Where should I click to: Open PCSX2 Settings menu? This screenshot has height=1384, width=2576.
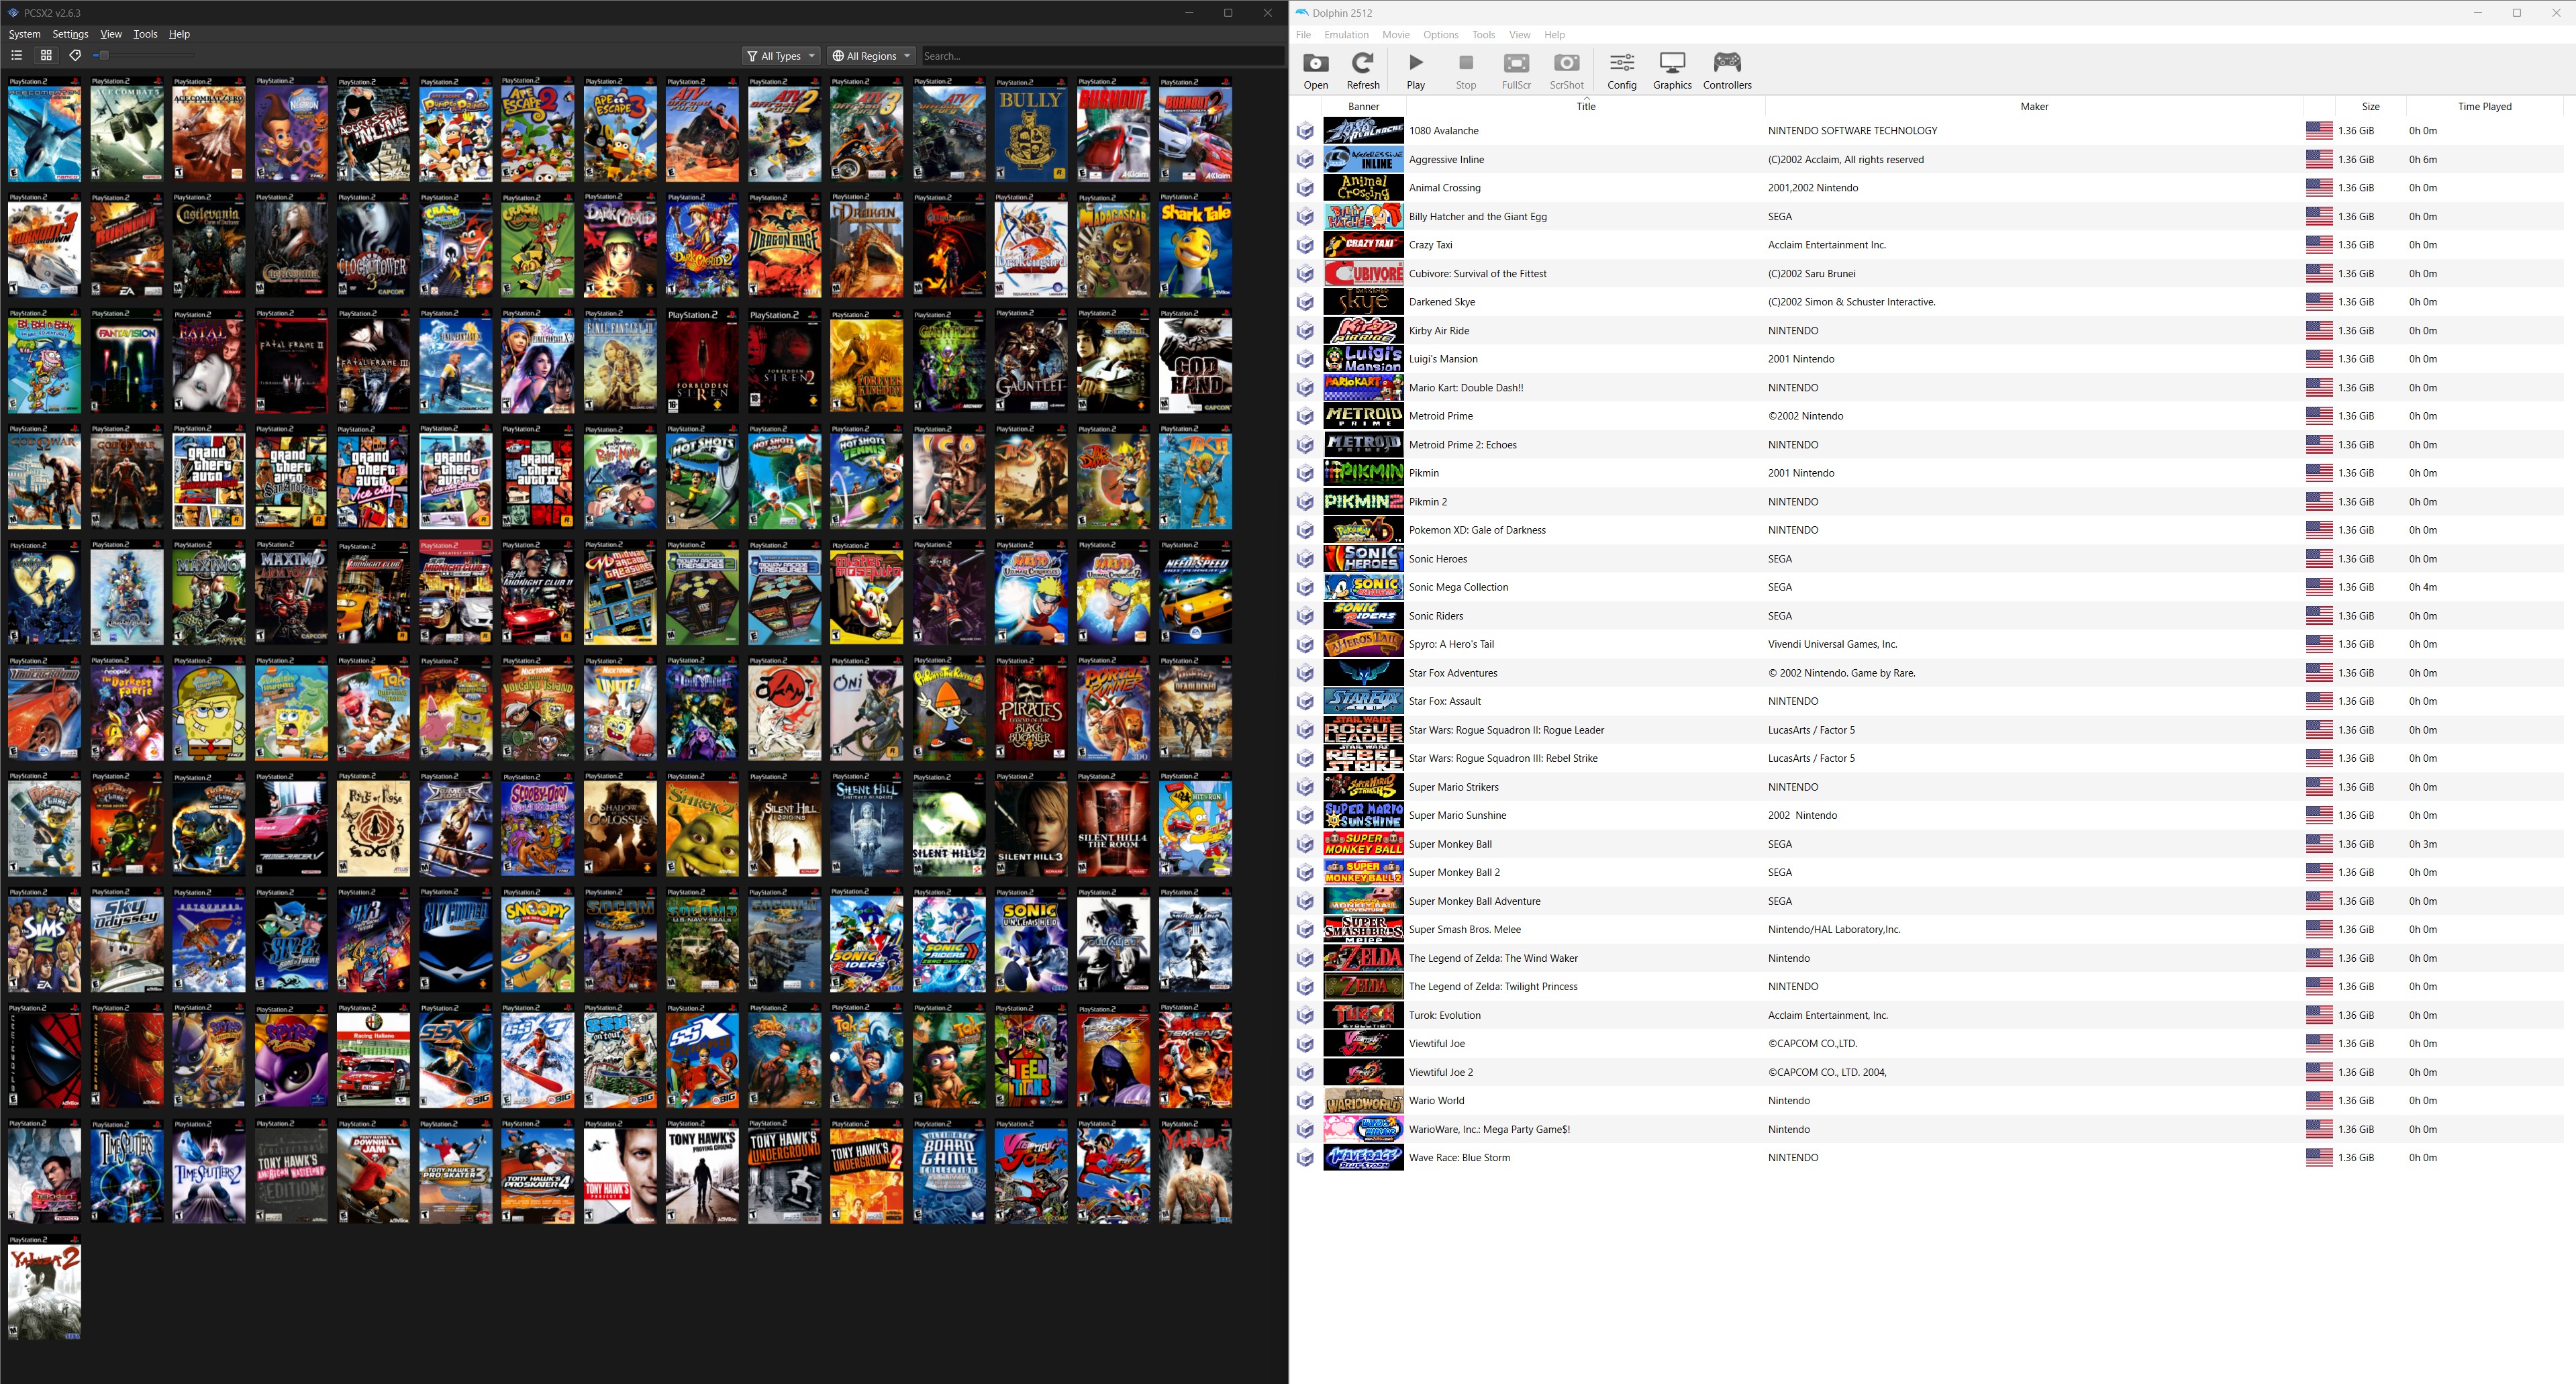pyautogui.click(x=70, y=34)
